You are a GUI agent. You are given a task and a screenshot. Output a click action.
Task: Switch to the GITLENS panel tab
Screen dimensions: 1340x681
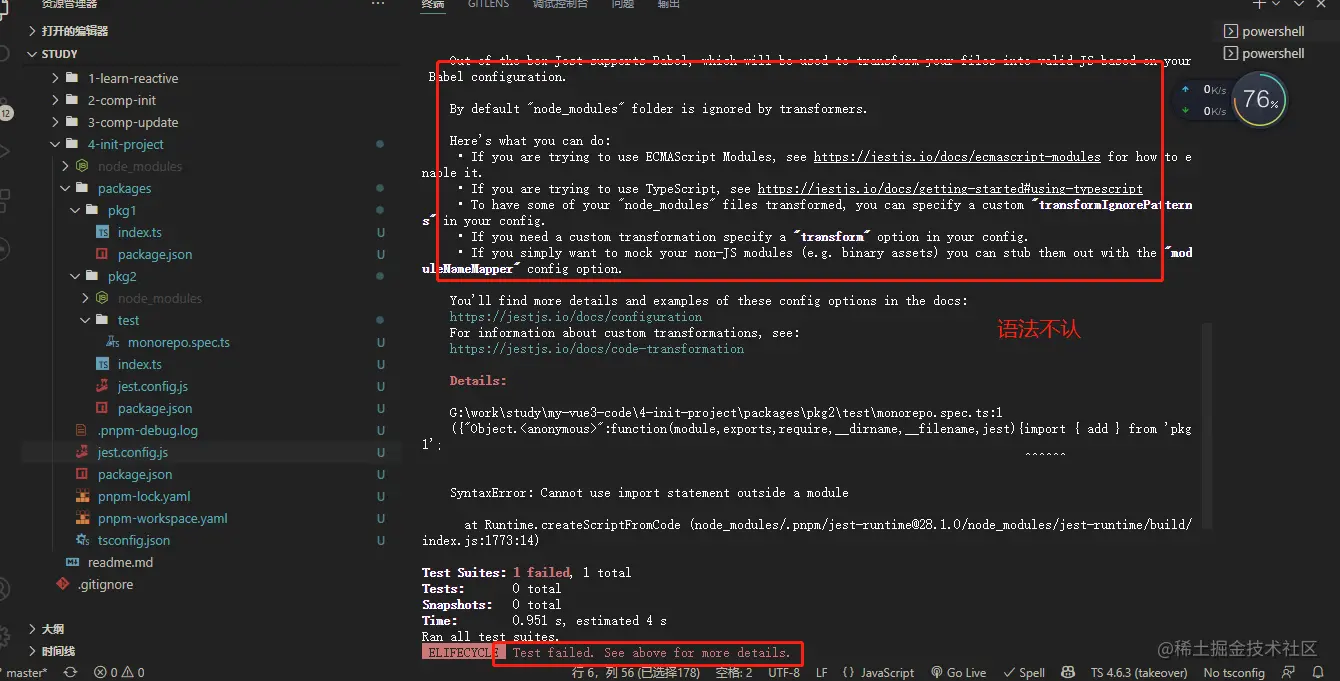click(x=488, y=4)
